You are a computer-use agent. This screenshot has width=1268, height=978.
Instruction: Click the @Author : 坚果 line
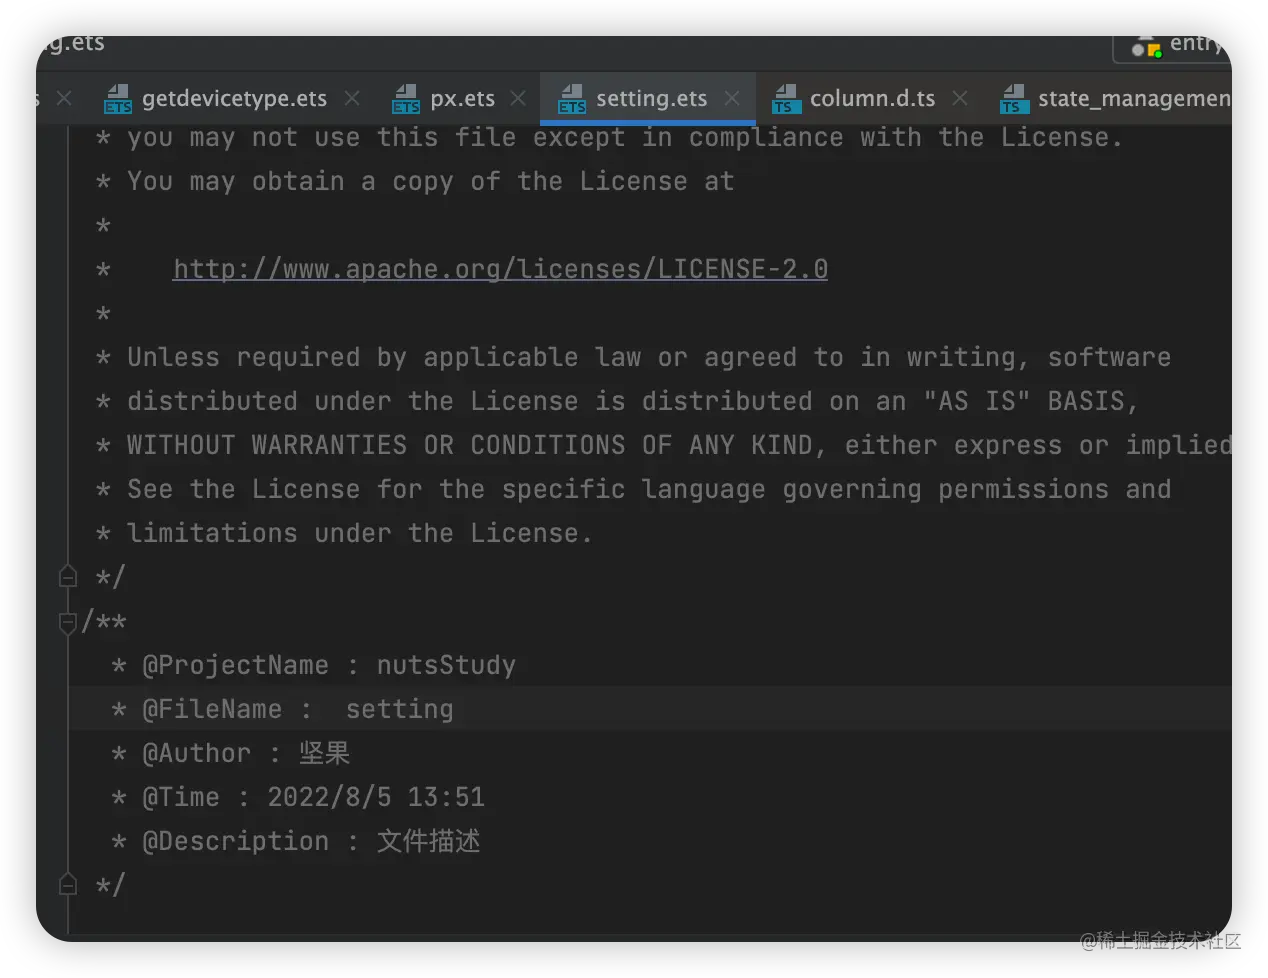pos(230,753)
